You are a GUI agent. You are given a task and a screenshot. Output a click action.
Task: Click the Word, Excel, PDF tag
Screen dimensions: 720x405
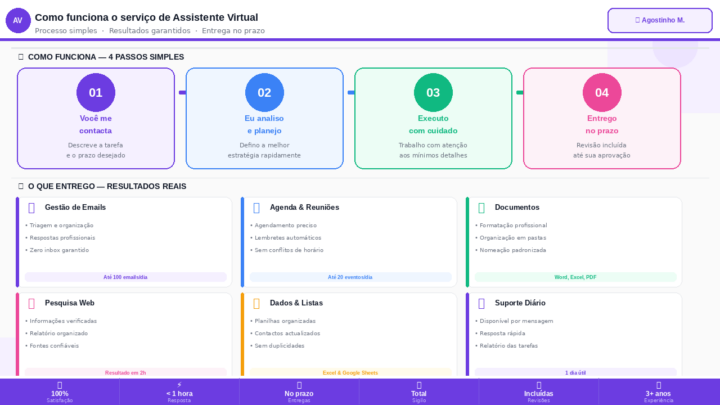coord(575,277)
